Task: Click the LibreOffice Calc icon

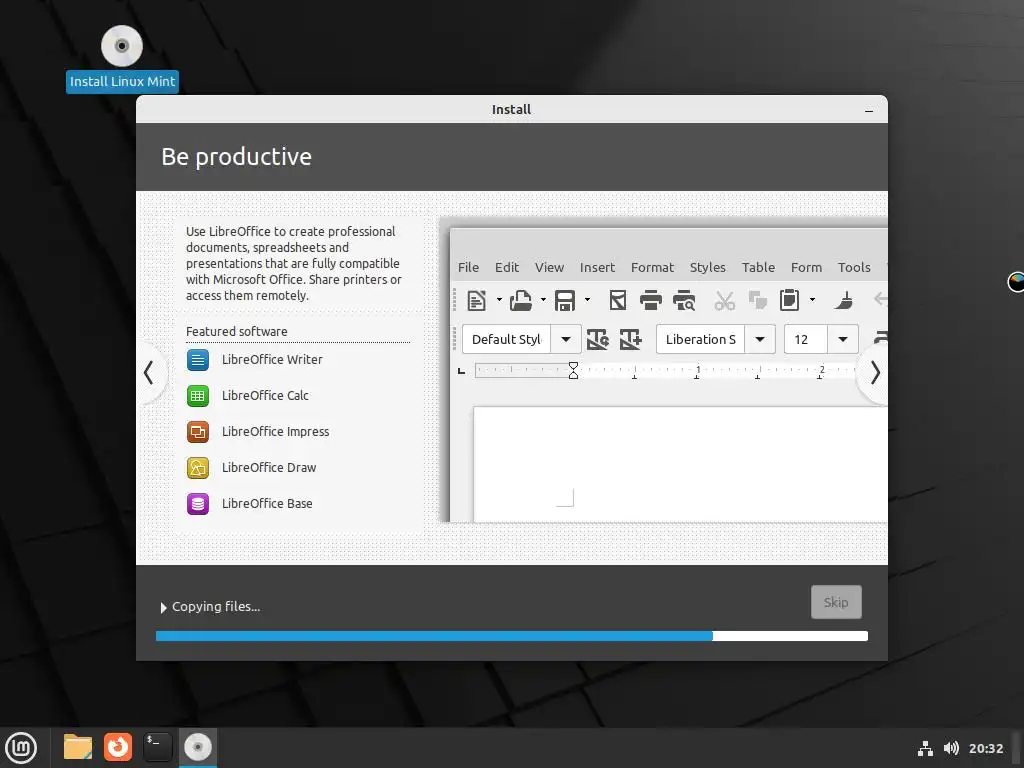Action: click(x=198, y=396)
